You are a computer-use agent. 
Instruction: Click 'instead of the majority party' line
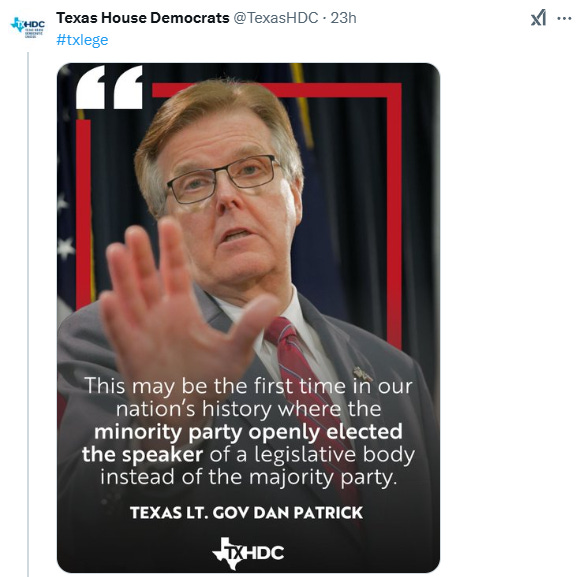point(248,477)
